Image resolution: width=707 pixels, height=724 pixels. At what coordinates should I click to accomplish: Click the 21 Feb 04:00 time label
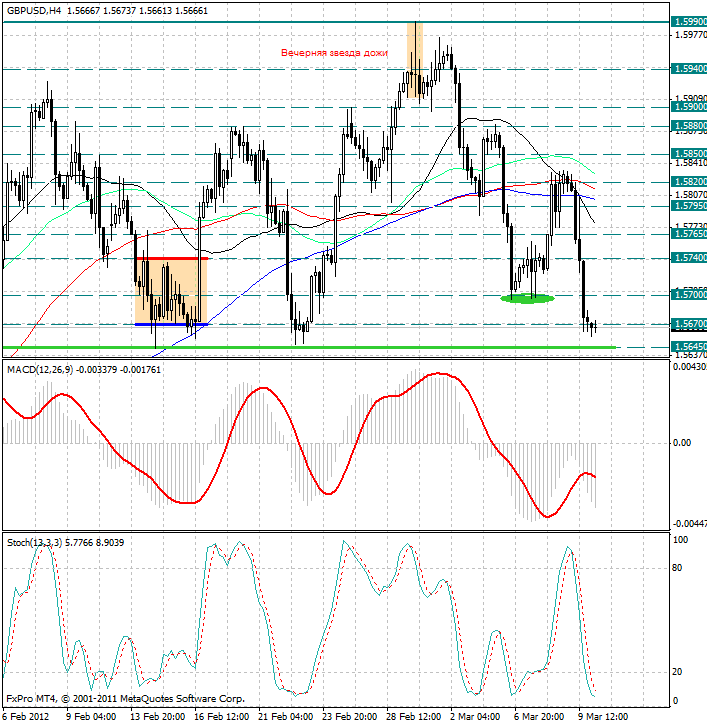pos(285,717)
